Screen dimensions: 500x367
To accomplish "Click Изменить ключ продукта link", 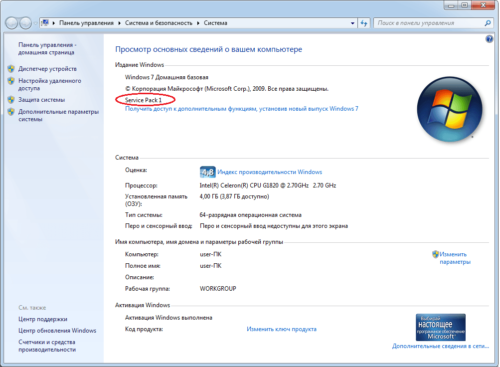I will [x=281, y=329].
